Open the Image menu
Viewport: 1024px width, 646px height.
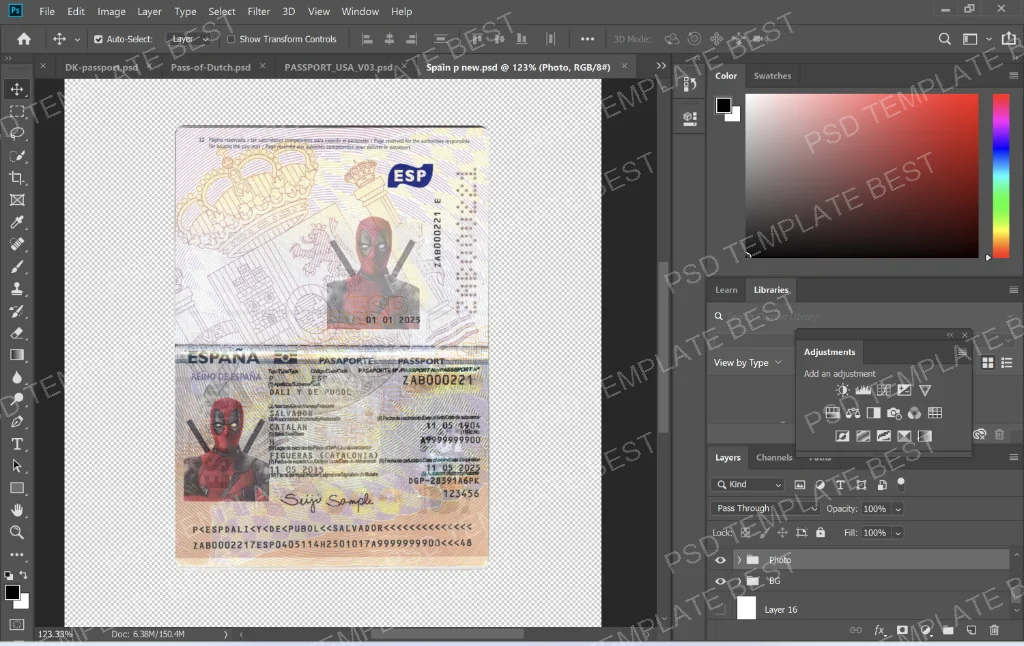click(111, 11)
